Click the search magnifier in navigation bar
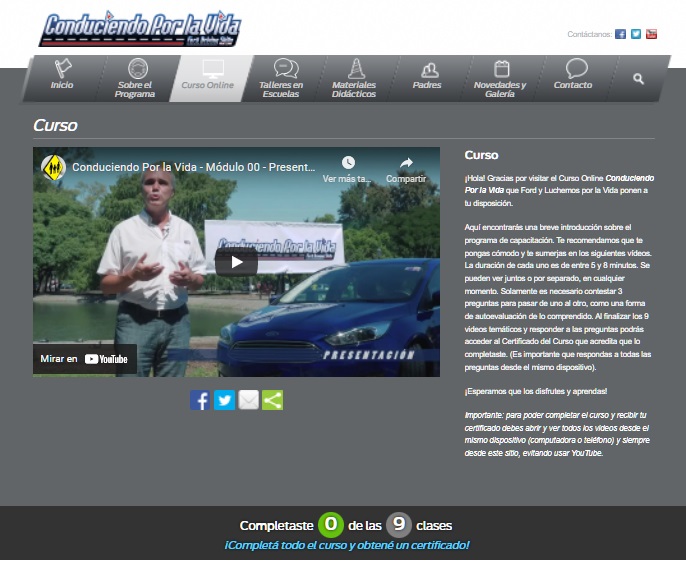This screenshot has width=686, height=561. click(638, 79)
